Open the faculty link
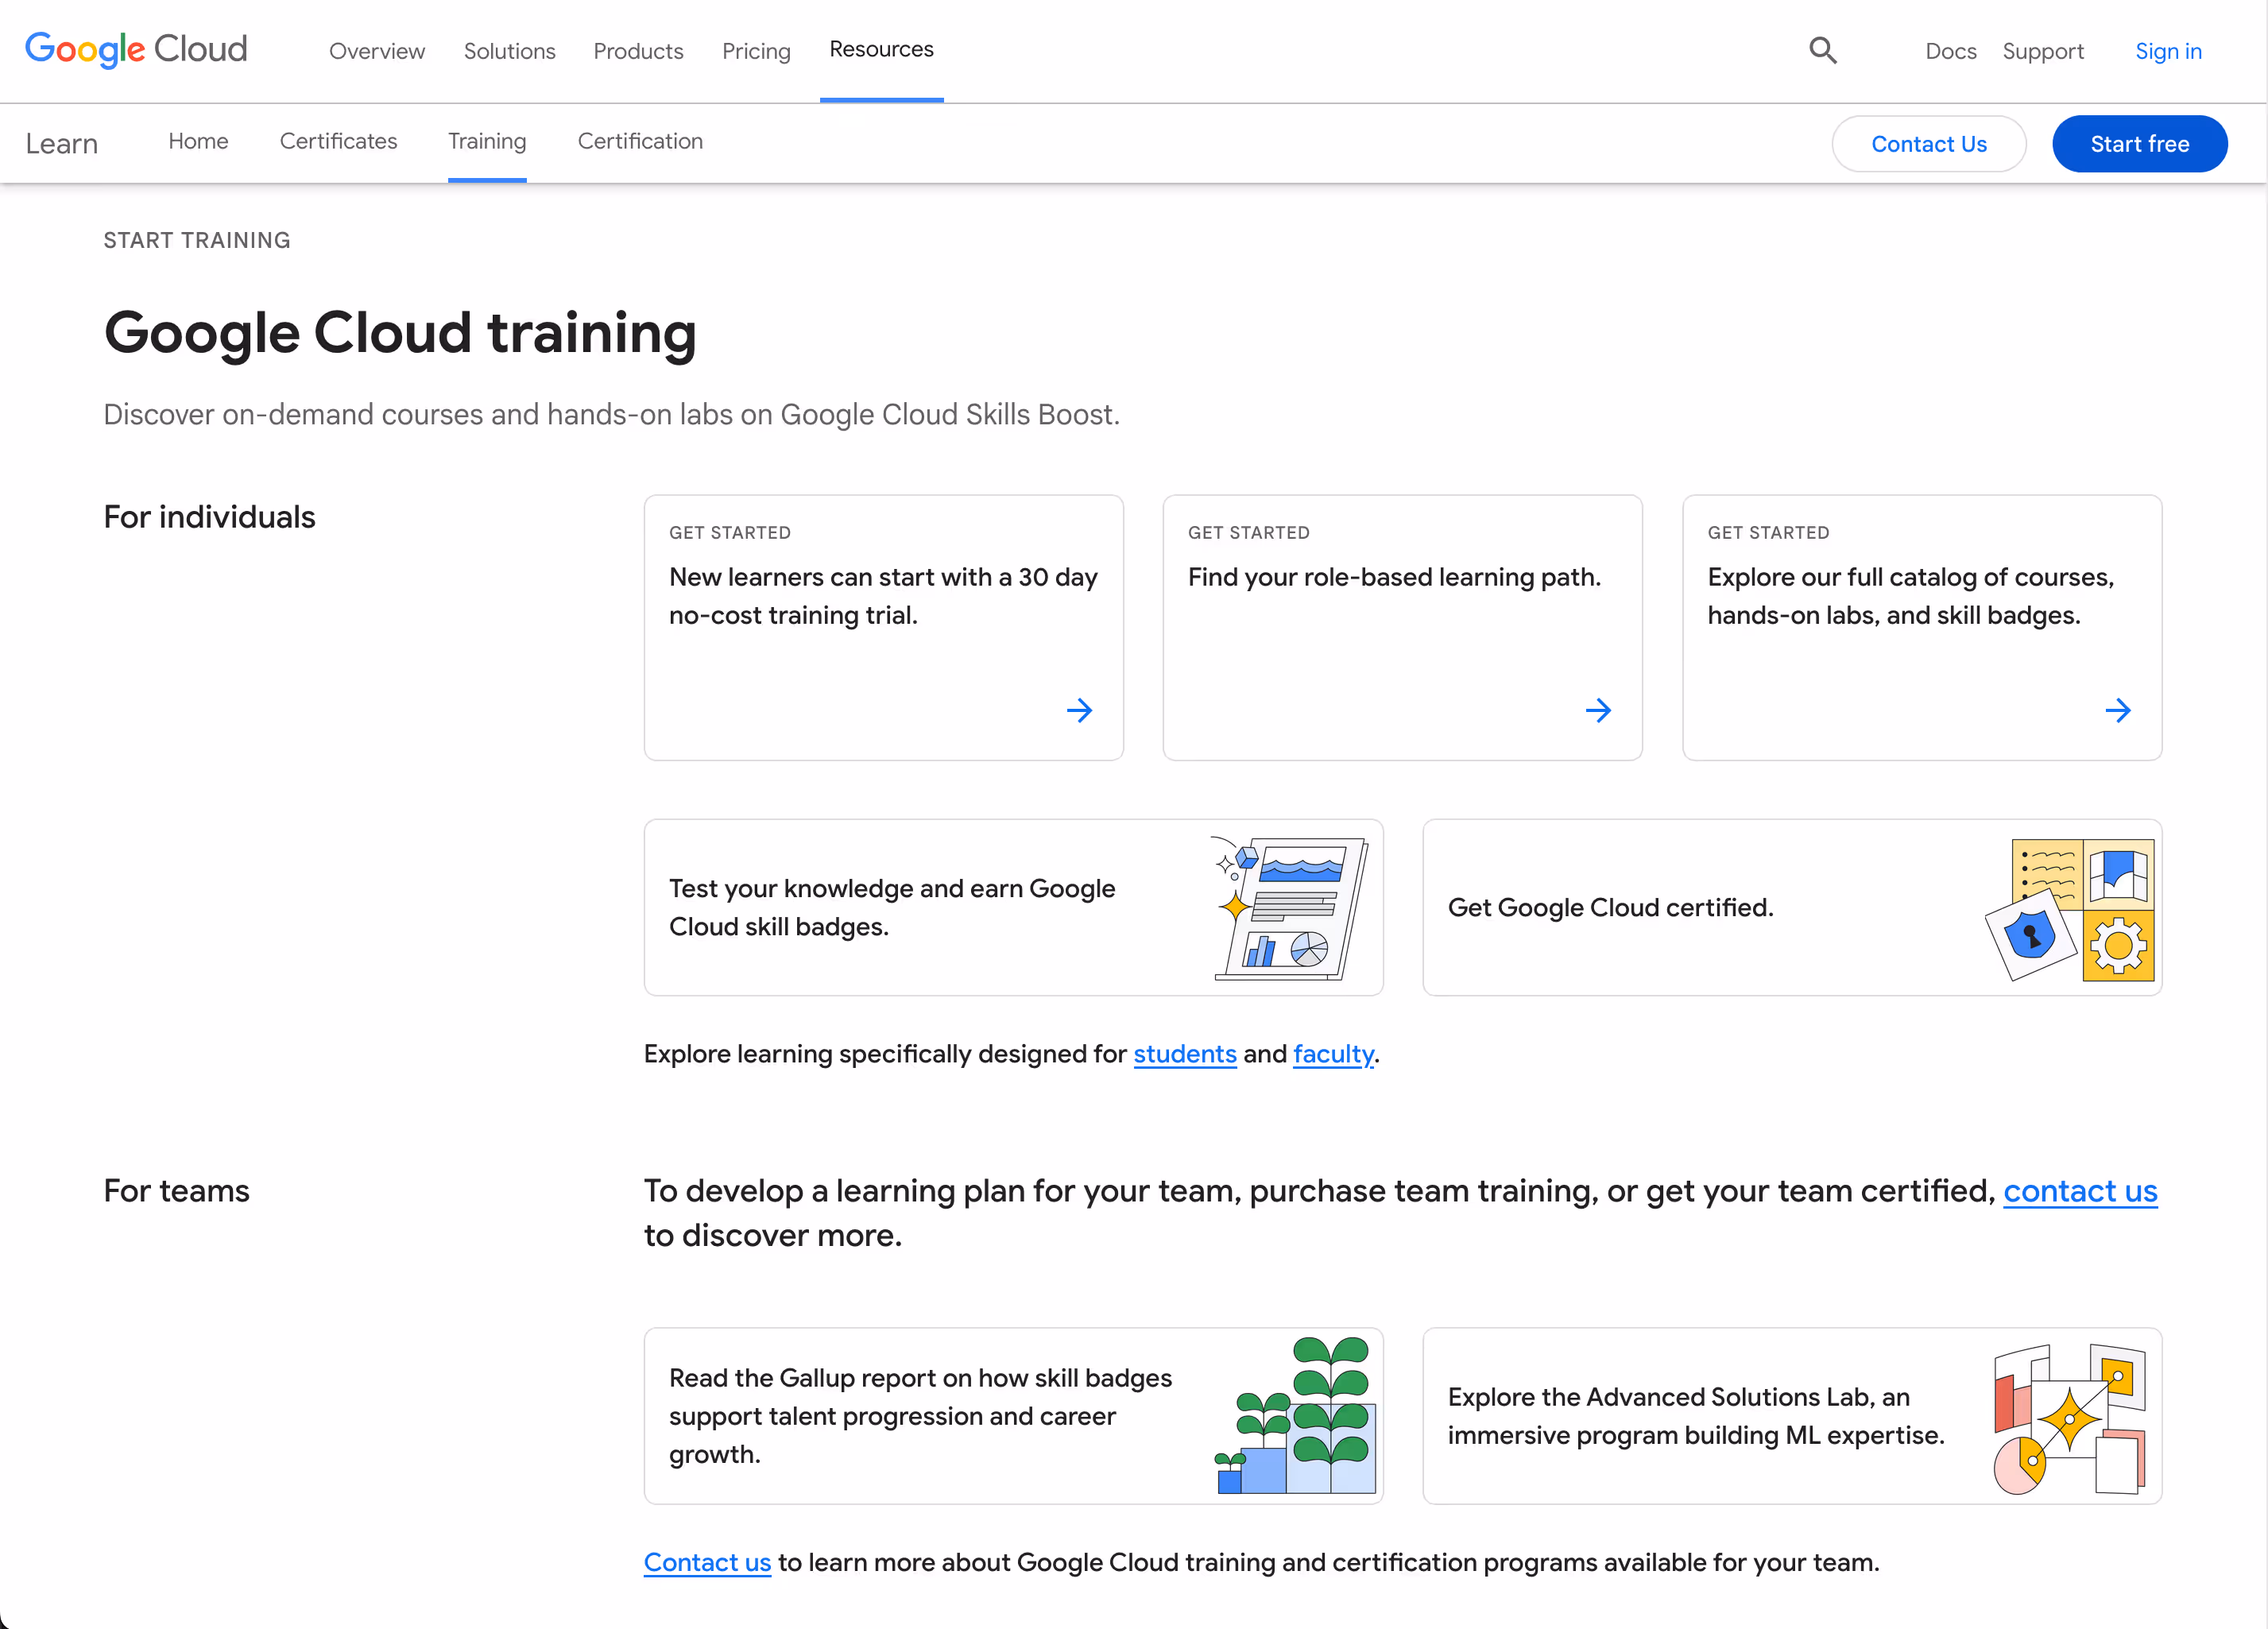 click(x=1332, y=1054)
